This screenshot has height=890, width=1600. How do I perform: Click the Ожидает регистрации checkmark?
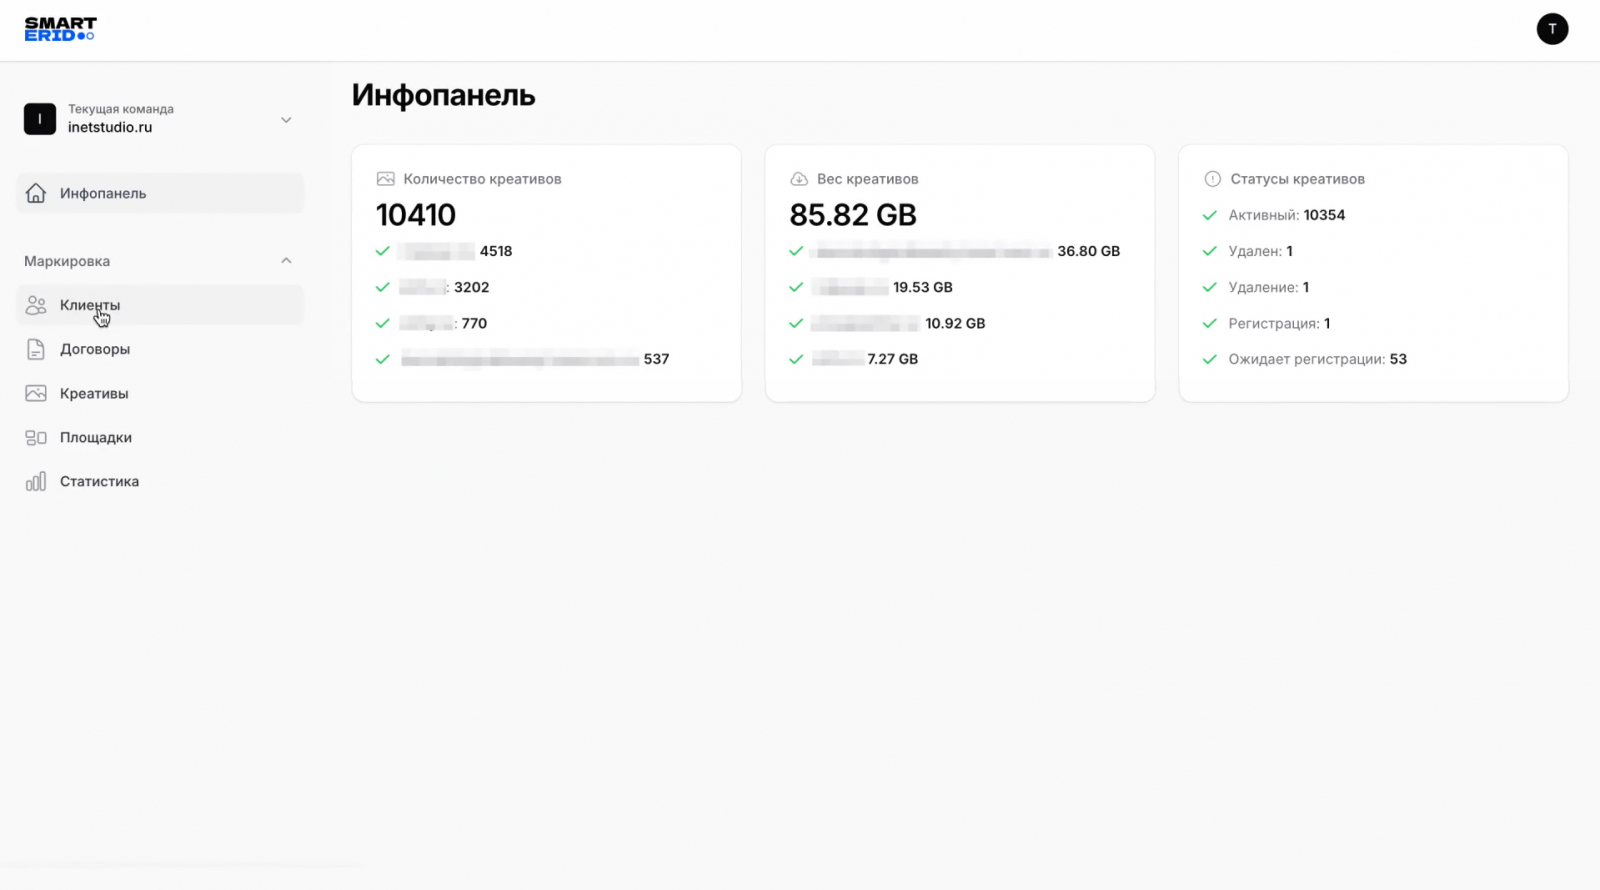click(1210, 359)
